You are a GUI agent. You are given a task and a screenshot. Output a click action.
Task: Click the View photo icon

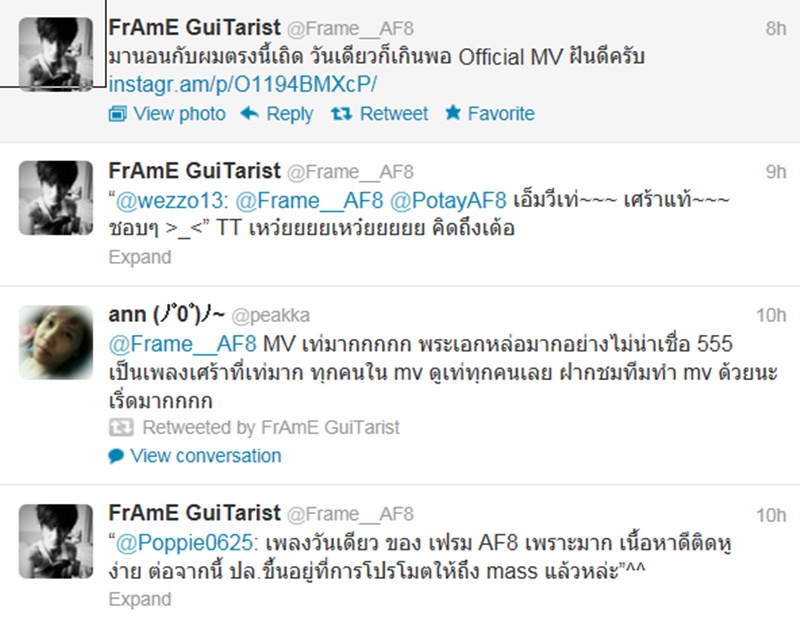[x=118, y=114]
